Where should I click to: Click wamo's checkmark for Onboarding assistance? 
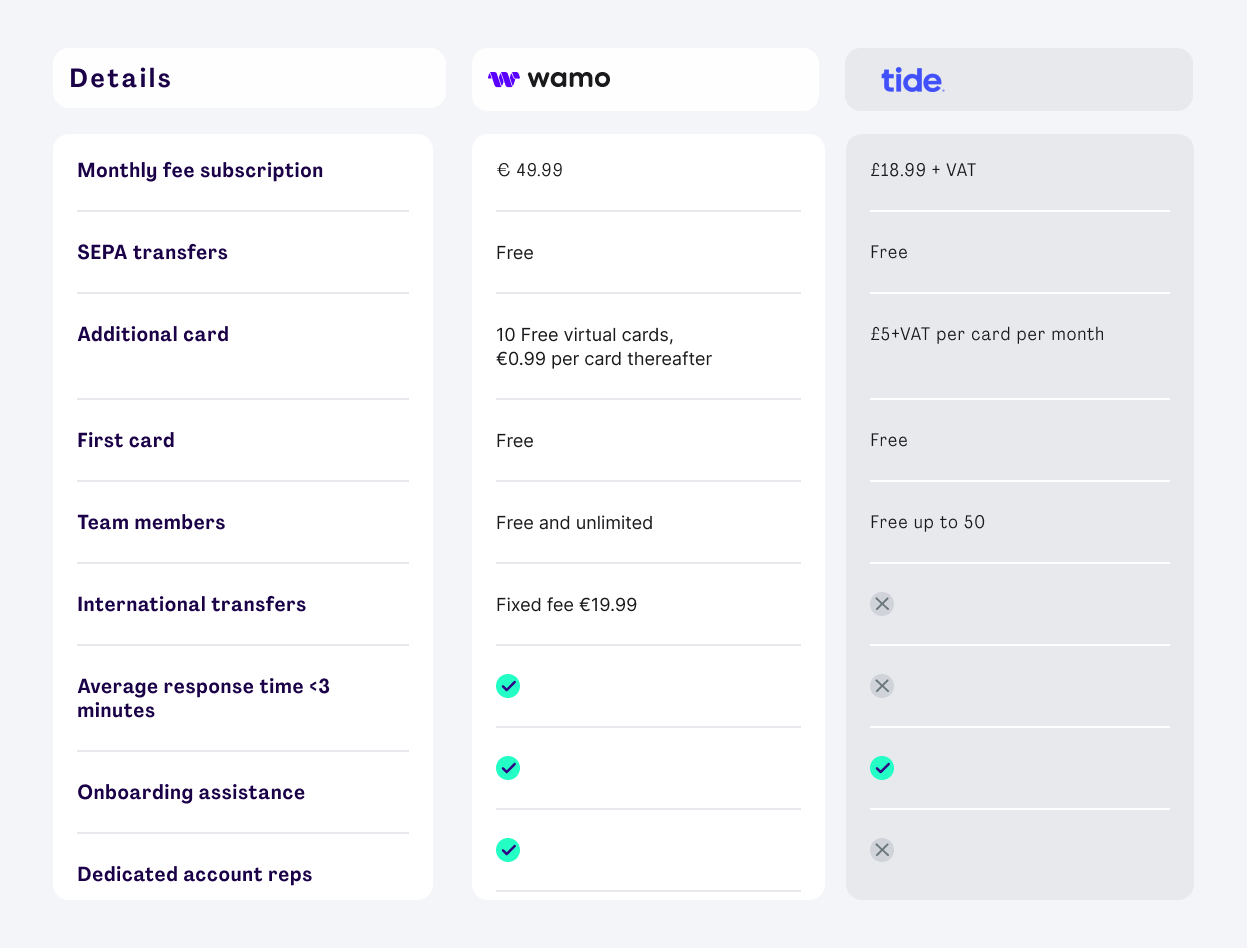click(508, 768)
